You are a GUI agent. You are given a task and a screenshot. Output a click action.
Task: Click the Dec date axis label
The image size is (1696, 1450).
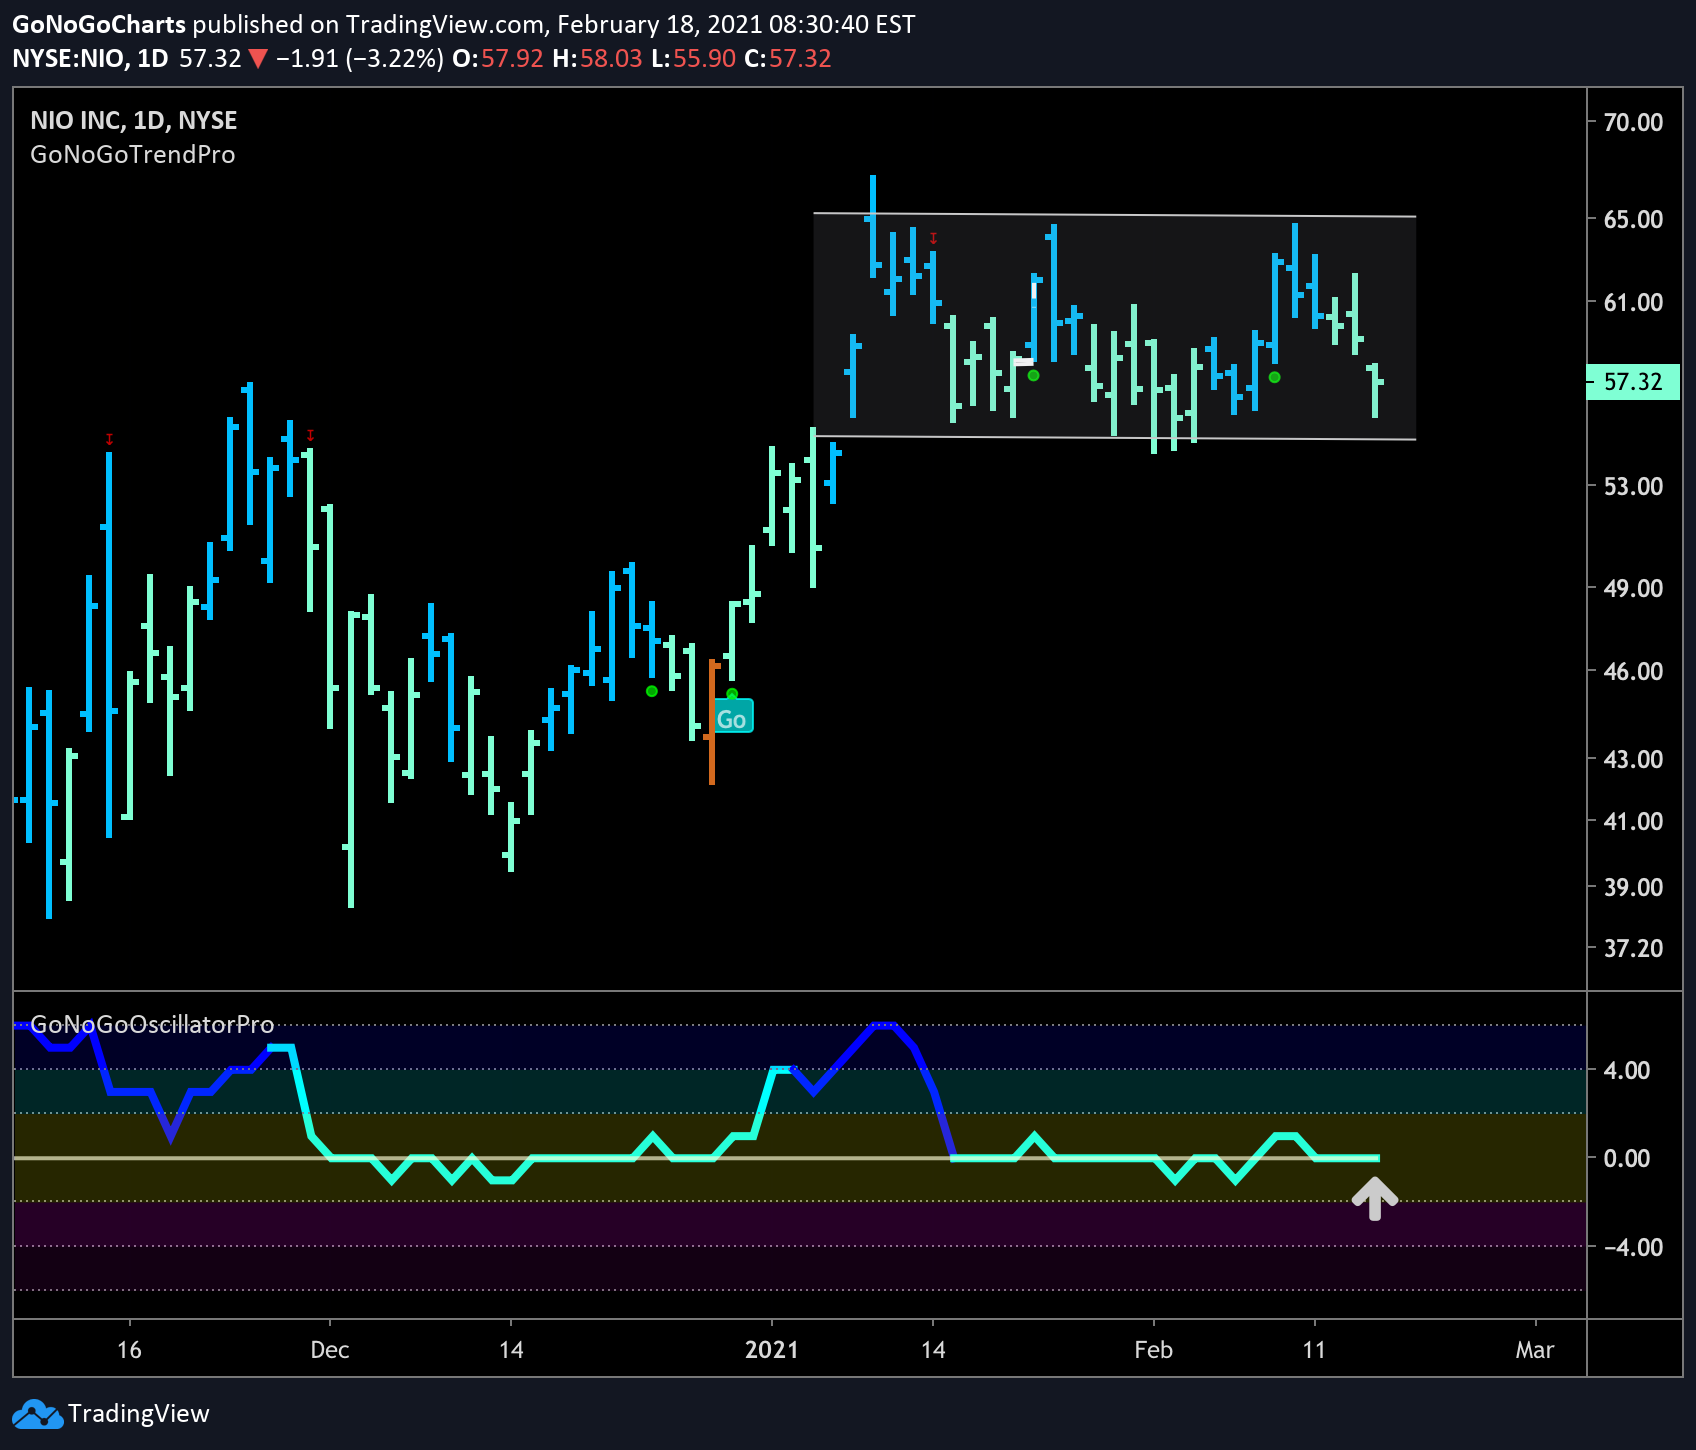pyautogui.click(x=330, y=1351)
